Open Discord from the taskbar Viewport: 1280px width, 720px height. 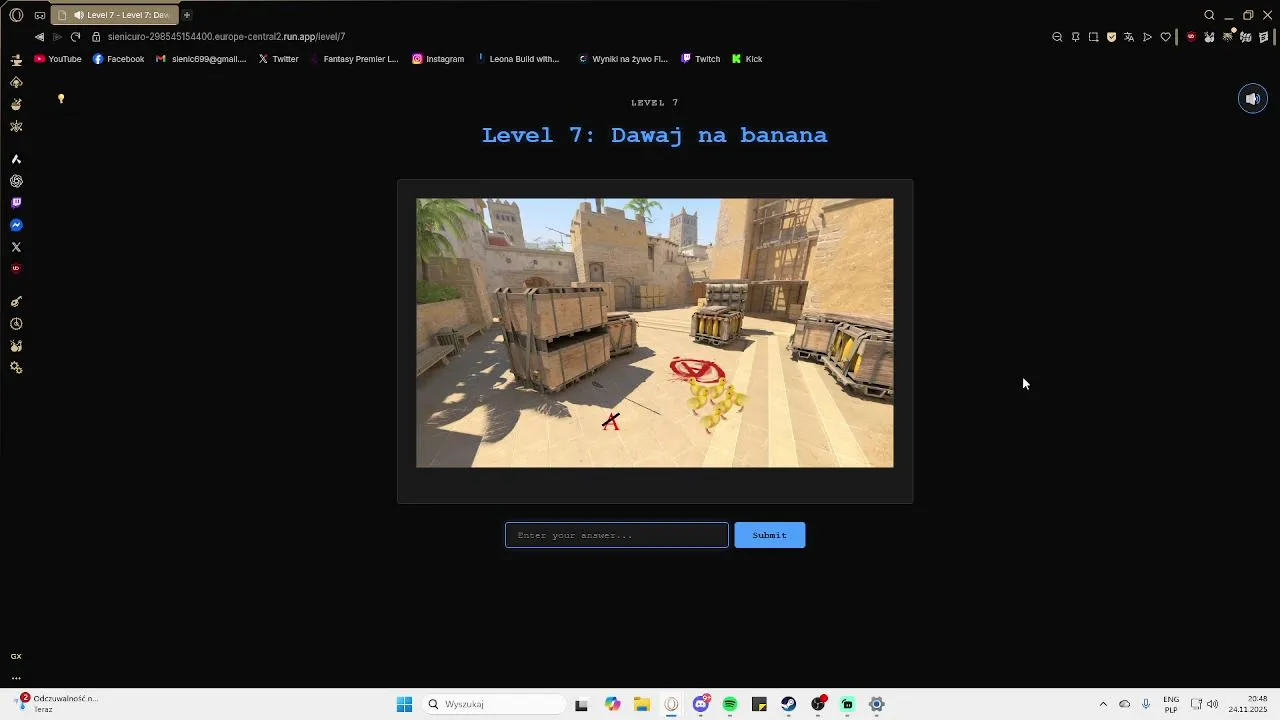[701, 704]
